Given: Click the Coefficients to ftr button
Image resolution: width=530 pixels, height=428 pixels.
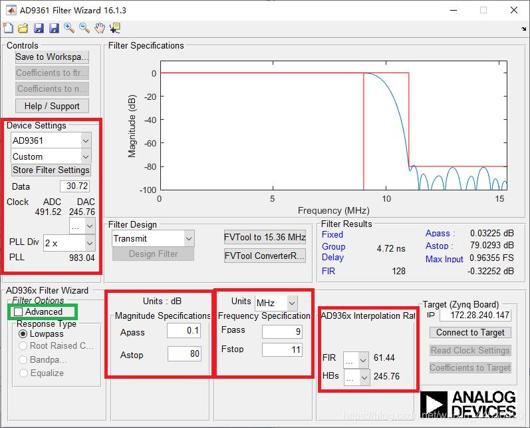Looking at the screenshot, I should 52,73.
